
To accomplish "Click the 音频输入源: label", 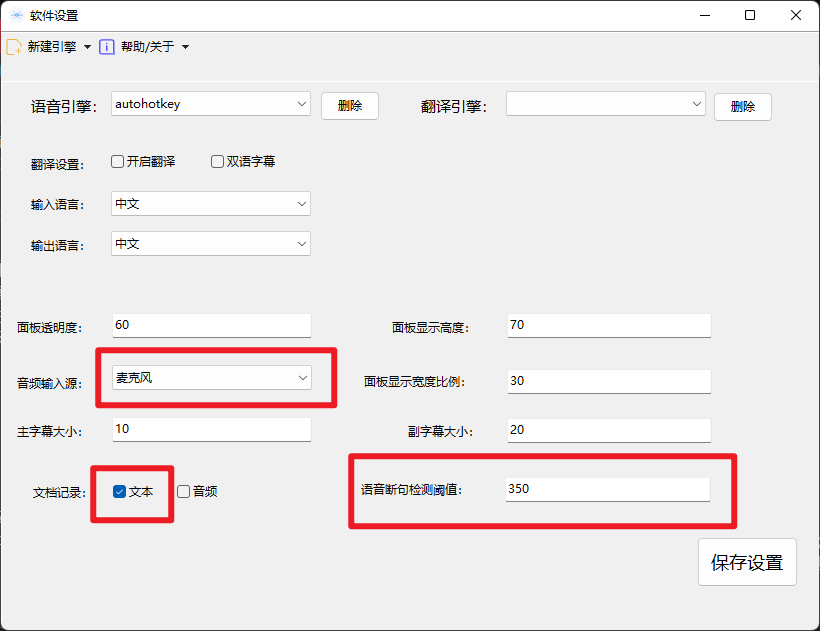I will 49,383.
